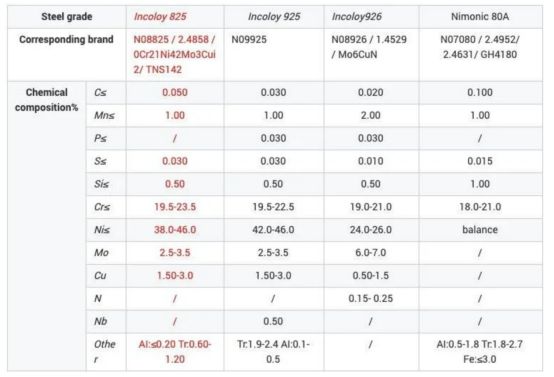Select the Nimonic 80A header cell
Viewport: 554px width, 377px height.
pyautogui.click(x=481, y=17)
